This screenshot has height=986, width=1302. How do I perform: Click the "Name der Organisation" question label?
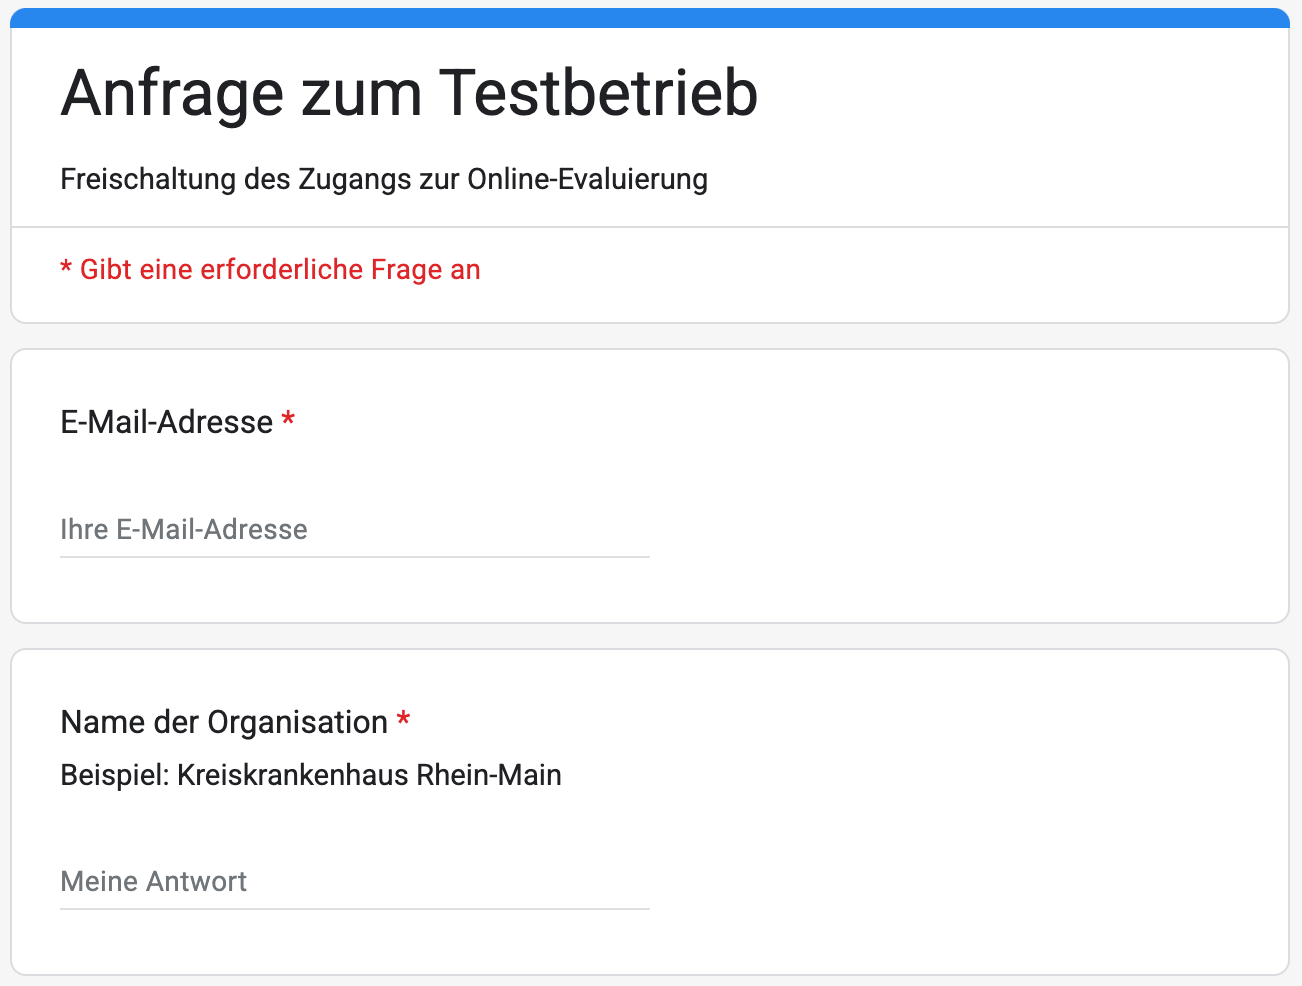click(224, 723)
